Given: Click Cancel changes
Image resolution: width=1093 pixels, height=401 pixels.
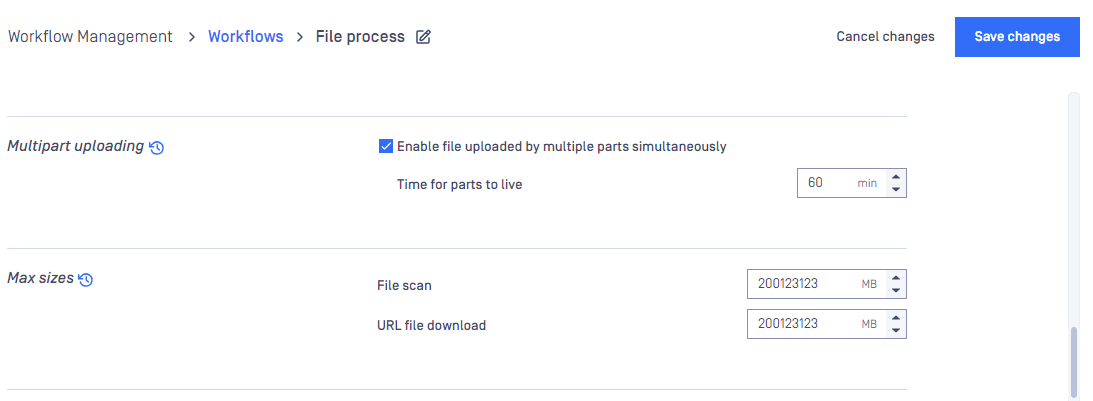Looking at the screenshot, I should click(x=885, y=36).
